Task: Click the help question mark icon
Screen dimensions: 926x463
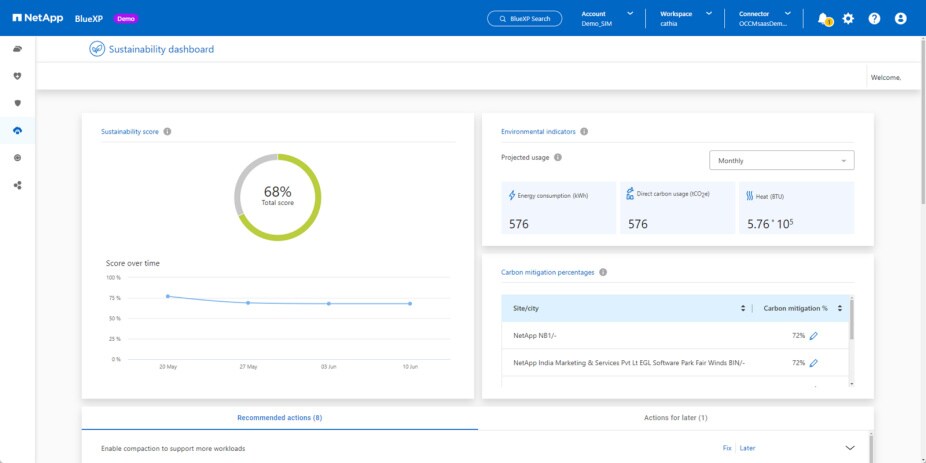Action: 874,18
